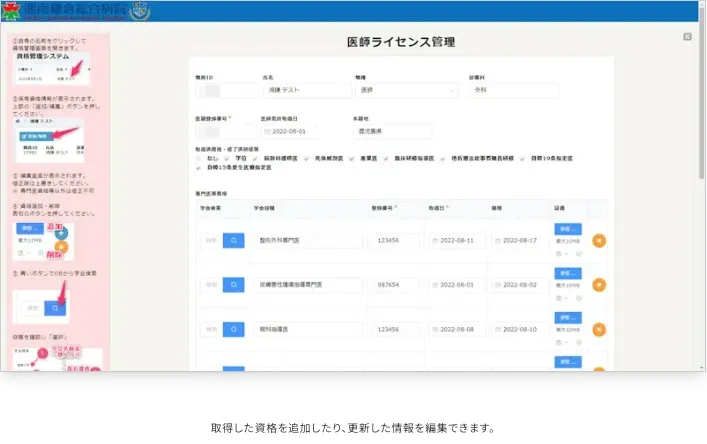Click the 登録番号 column header
This screenshot has height=444, width=707.
click(x=384, y=208)
